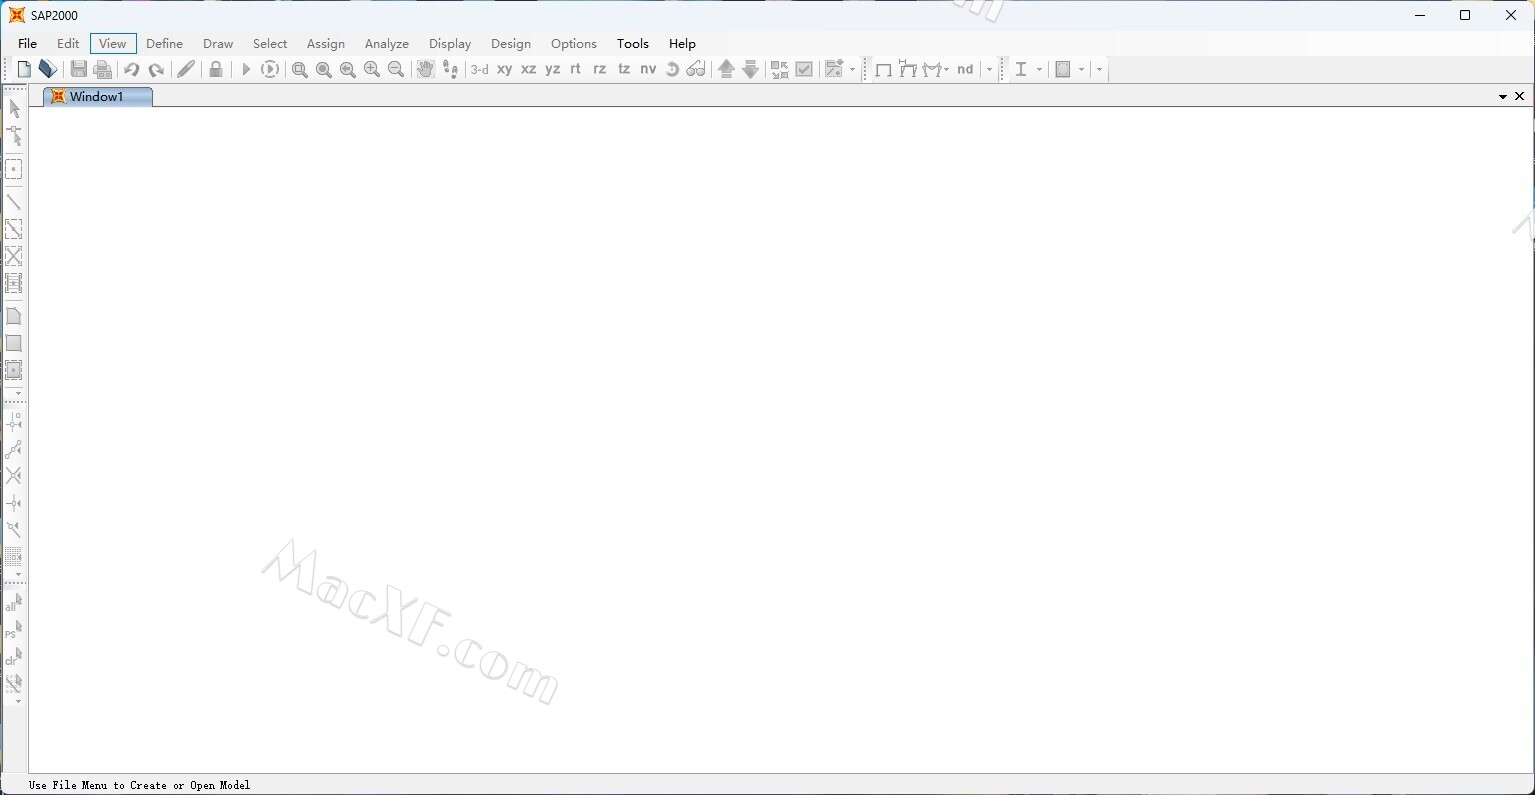
Task: Expand the I-section frame dropdown arrow
Action: [x=1040, y=69]
